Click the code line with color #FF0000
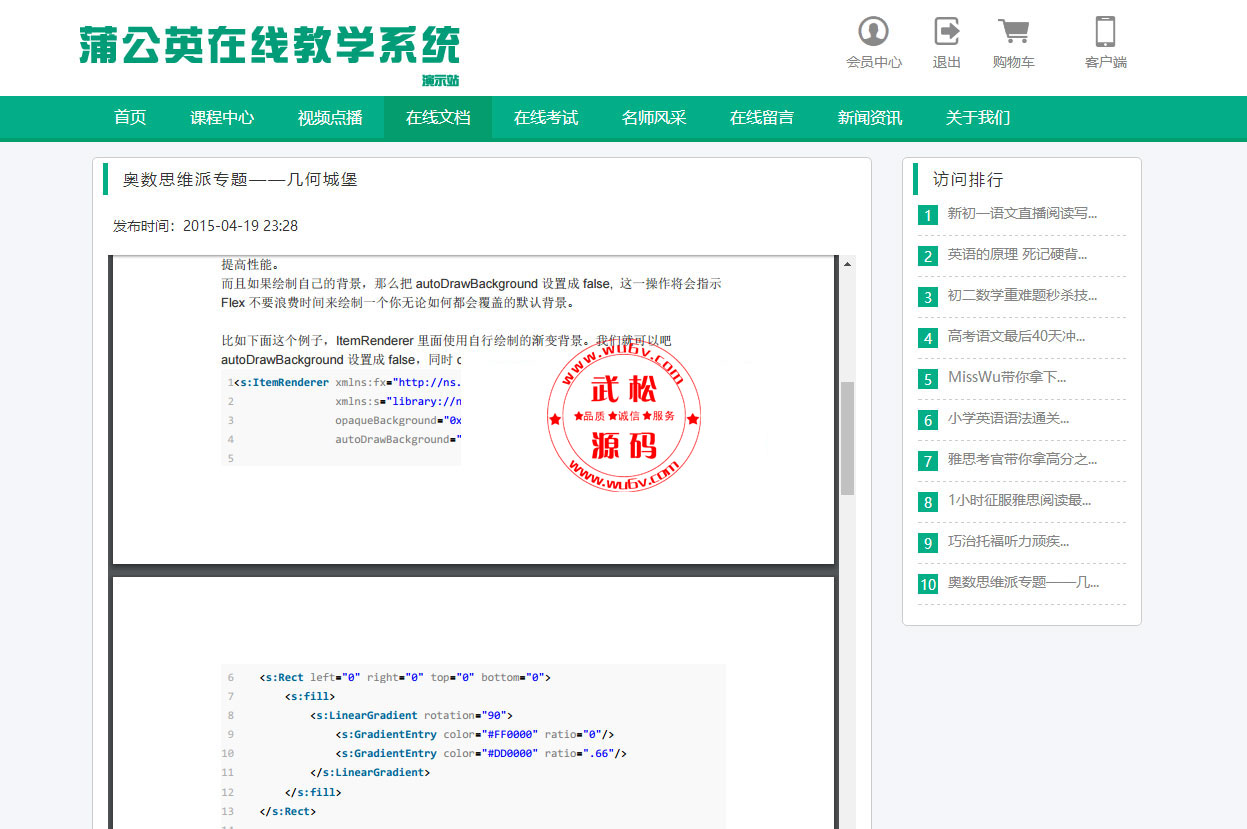Image resolution: width=1247 pixels, height=829 pixels. (475, 734)
